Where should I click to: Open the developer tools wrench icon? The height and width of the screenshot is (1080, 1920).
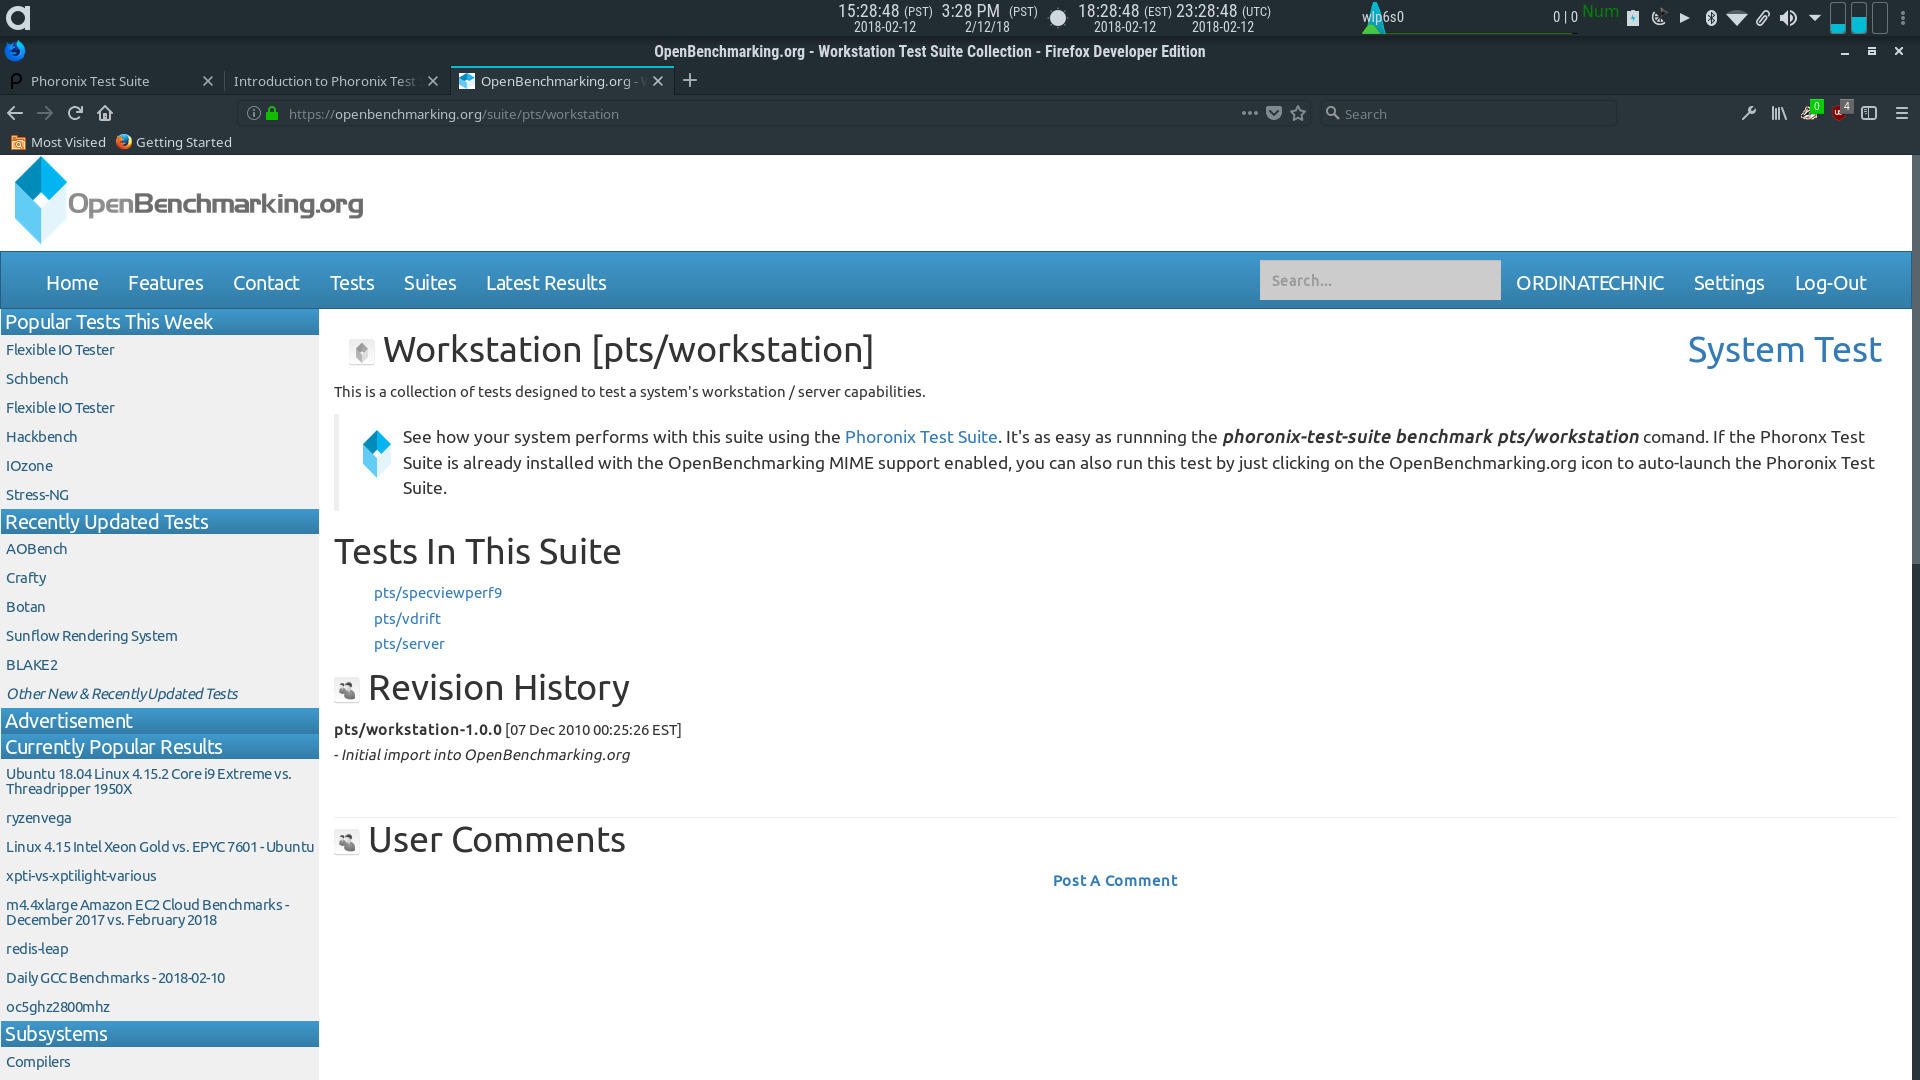[1748, 114]
